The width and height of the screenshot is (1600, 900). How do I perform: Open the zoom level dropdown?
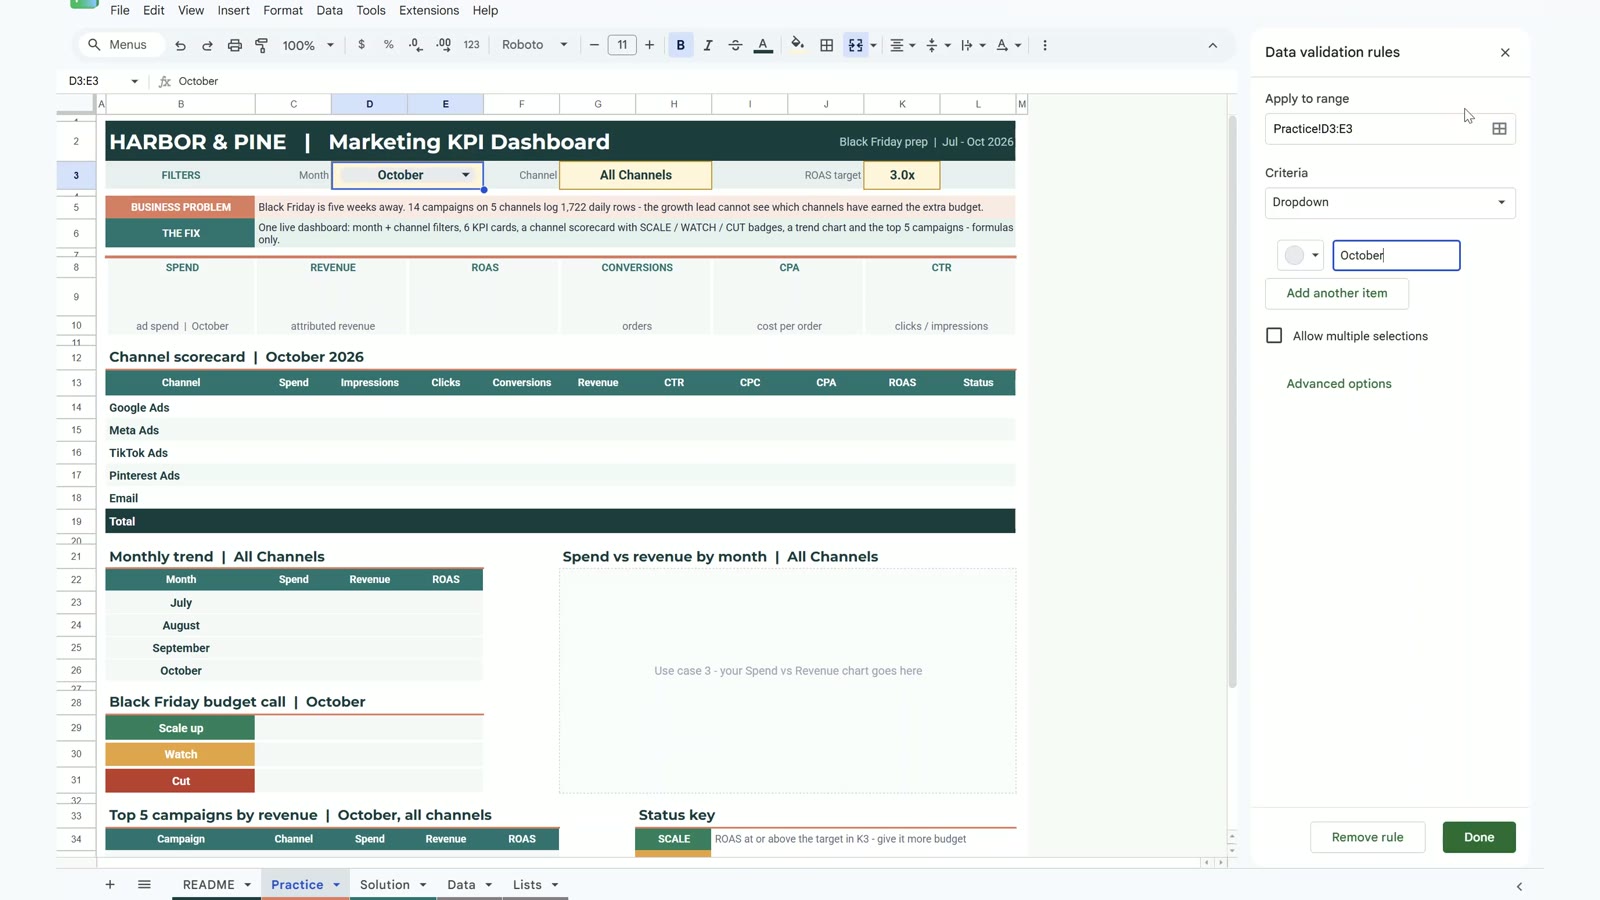[308, 45]
